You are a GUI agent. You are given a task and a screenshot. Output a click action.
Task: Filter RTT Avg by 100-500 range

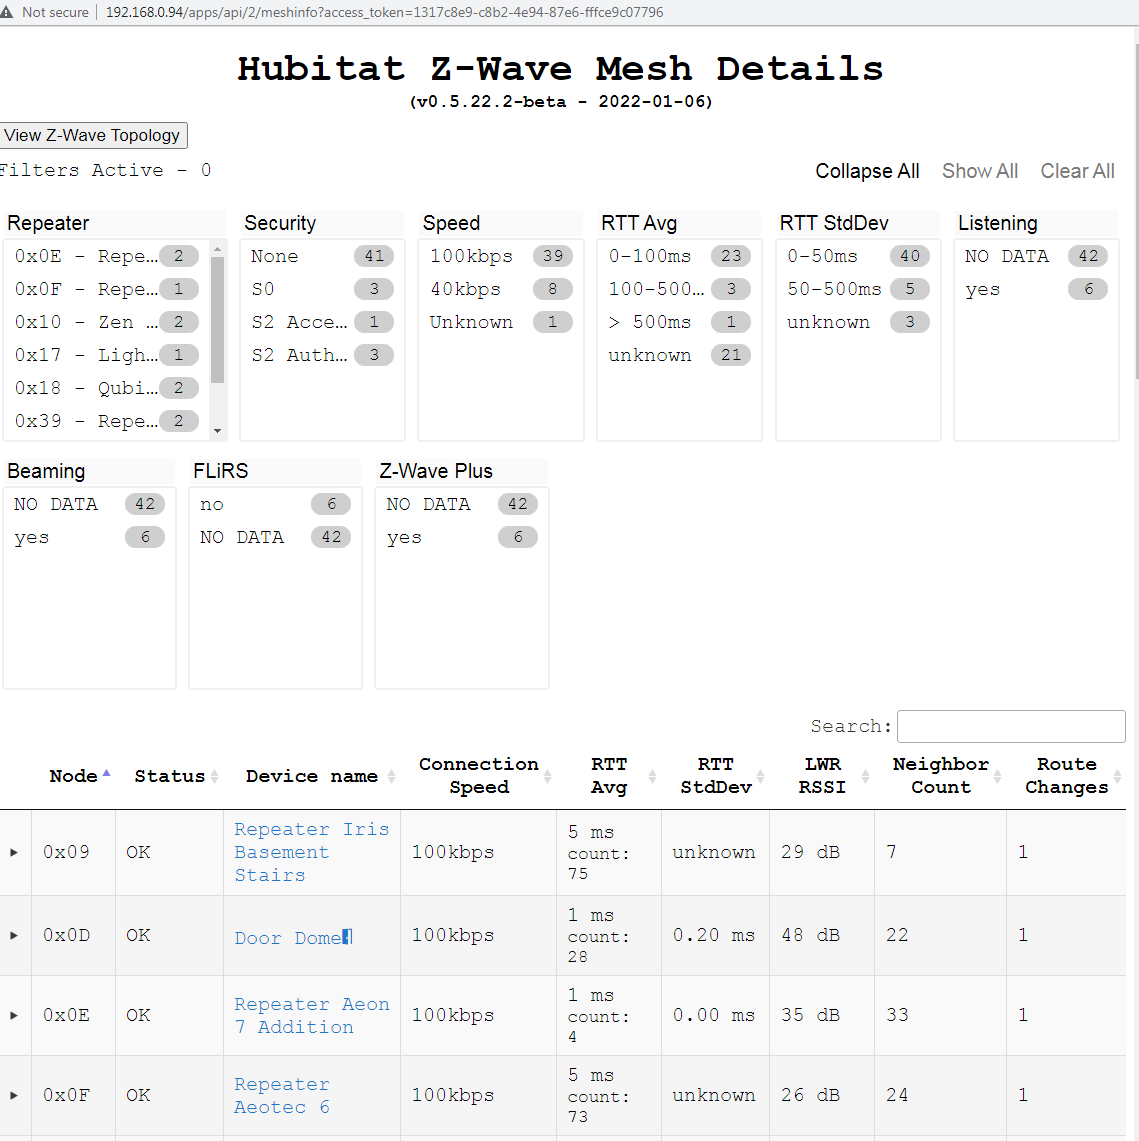[x=679, y=289]
